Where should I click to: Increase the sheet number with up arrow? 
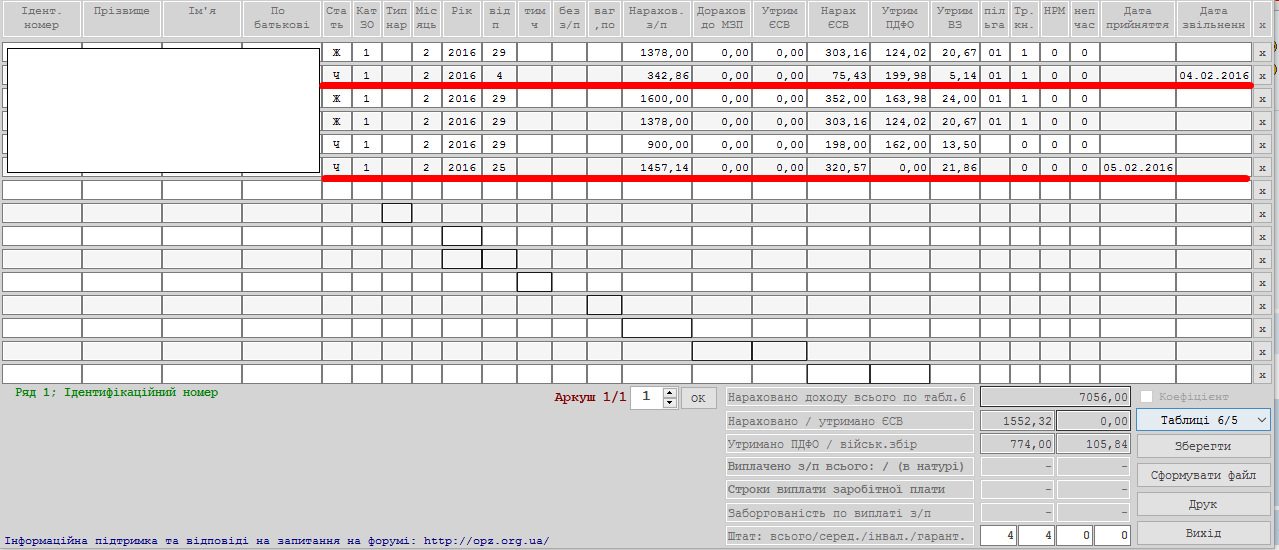tap(670, 392)
